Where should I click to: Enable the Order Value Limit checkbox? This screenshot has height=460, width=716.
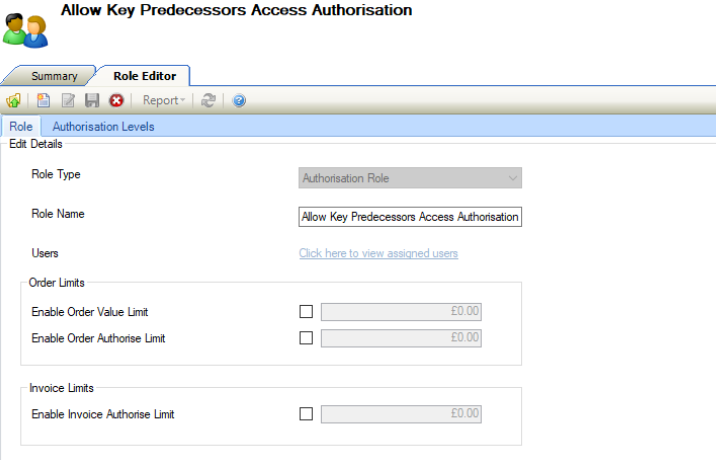(306, 312)
